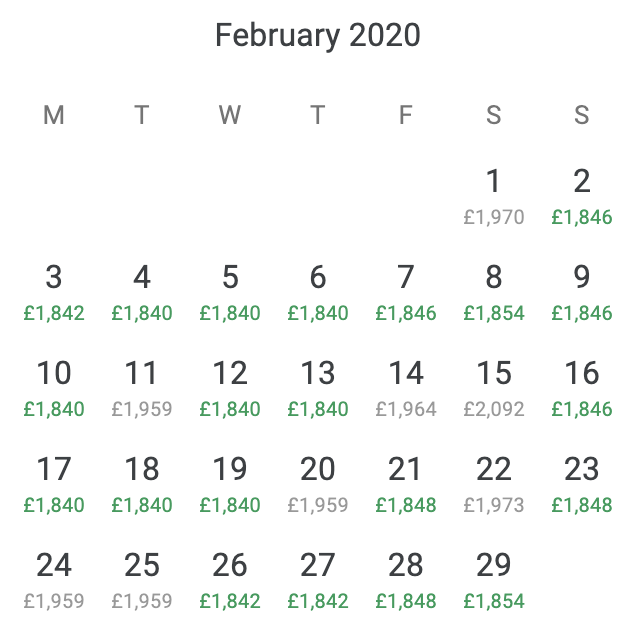Viewport: 644px width, 638px height.
Task: Select February 5 date cell
Action: tap(230, 293)
